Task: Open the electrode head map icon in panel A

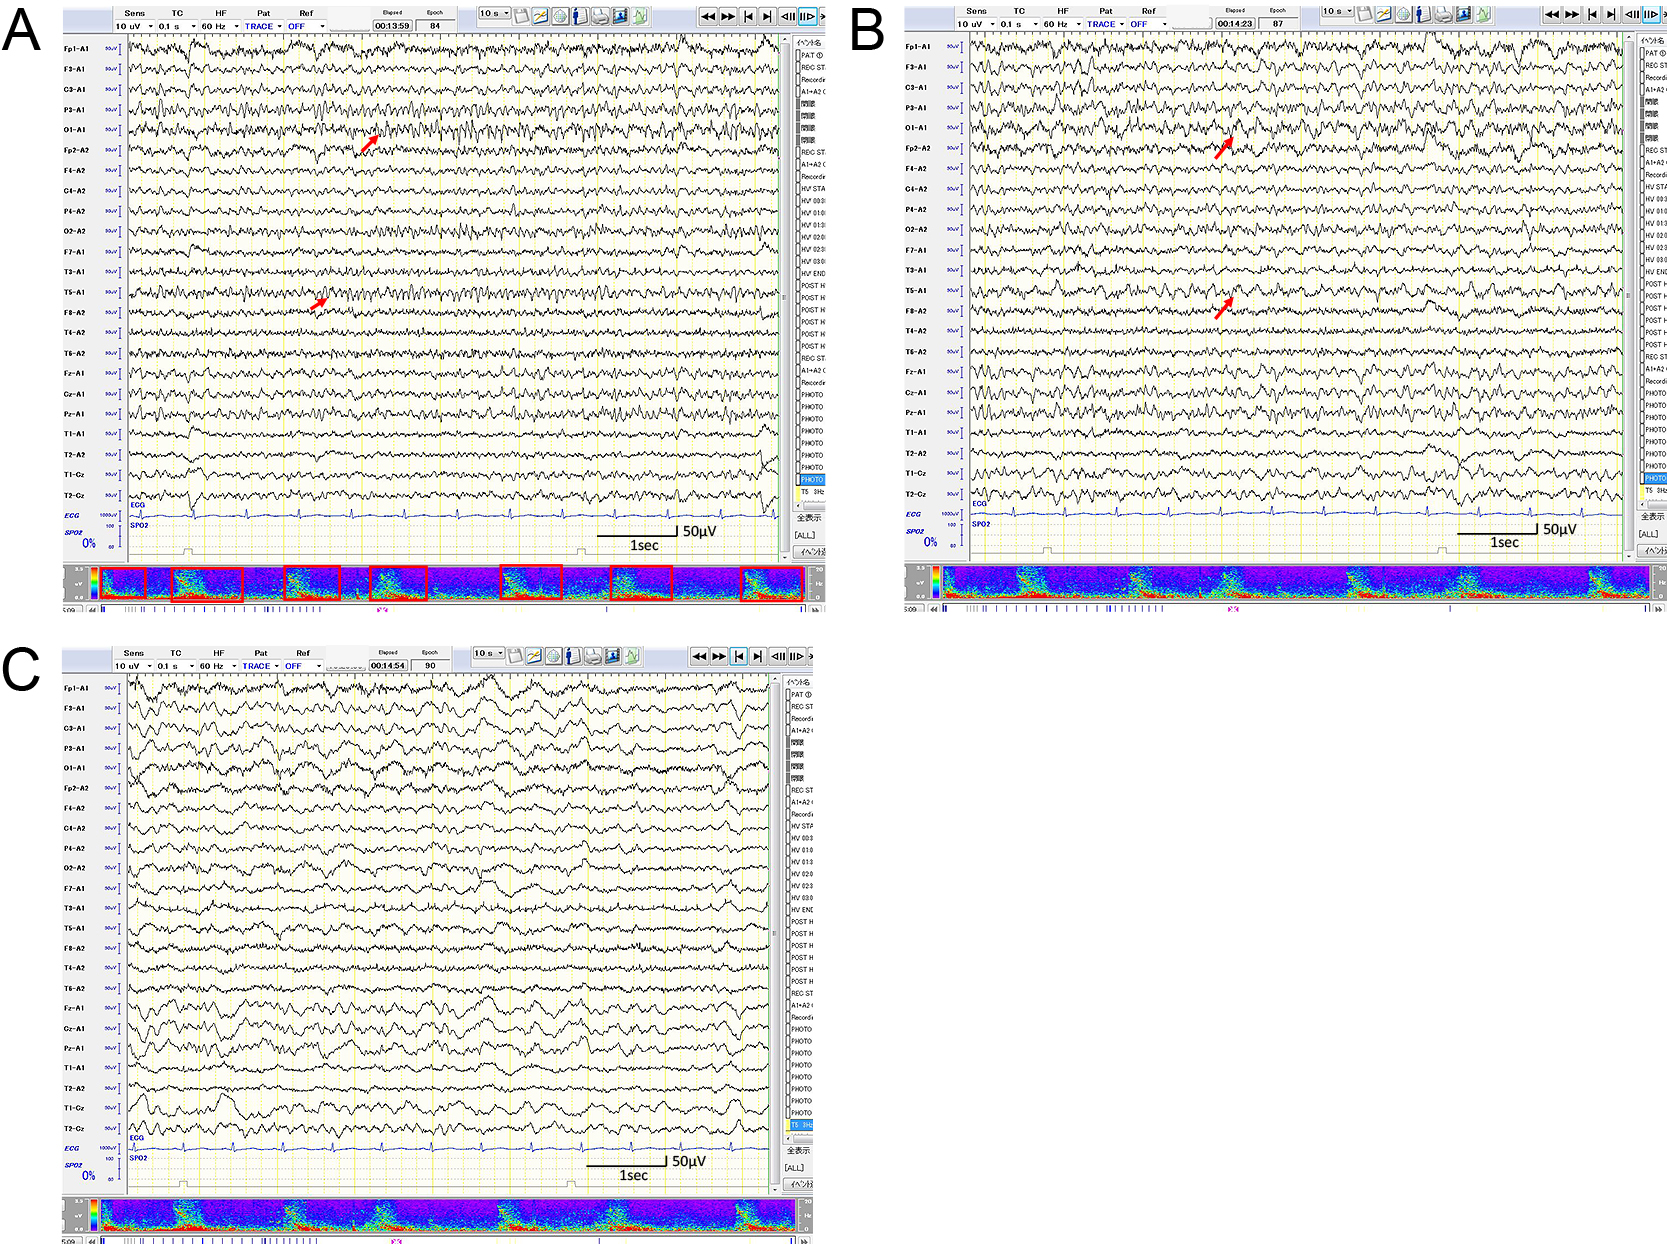Action: [560, 16]
